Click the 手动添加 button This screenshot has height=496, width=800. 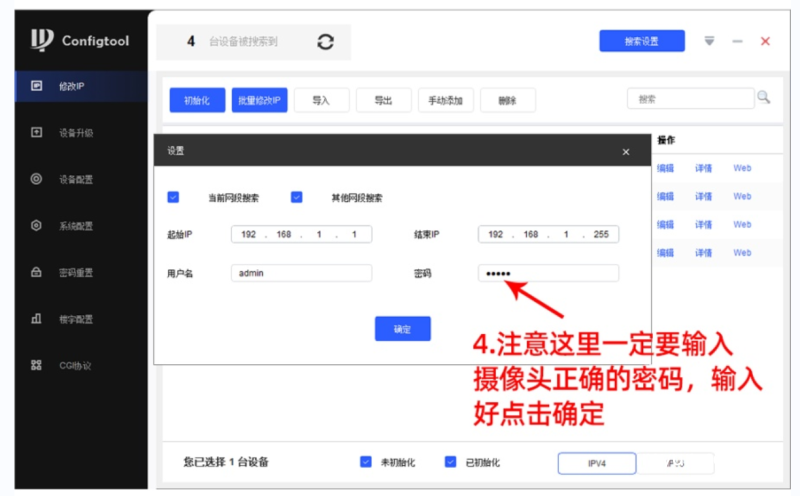(445, 100)
